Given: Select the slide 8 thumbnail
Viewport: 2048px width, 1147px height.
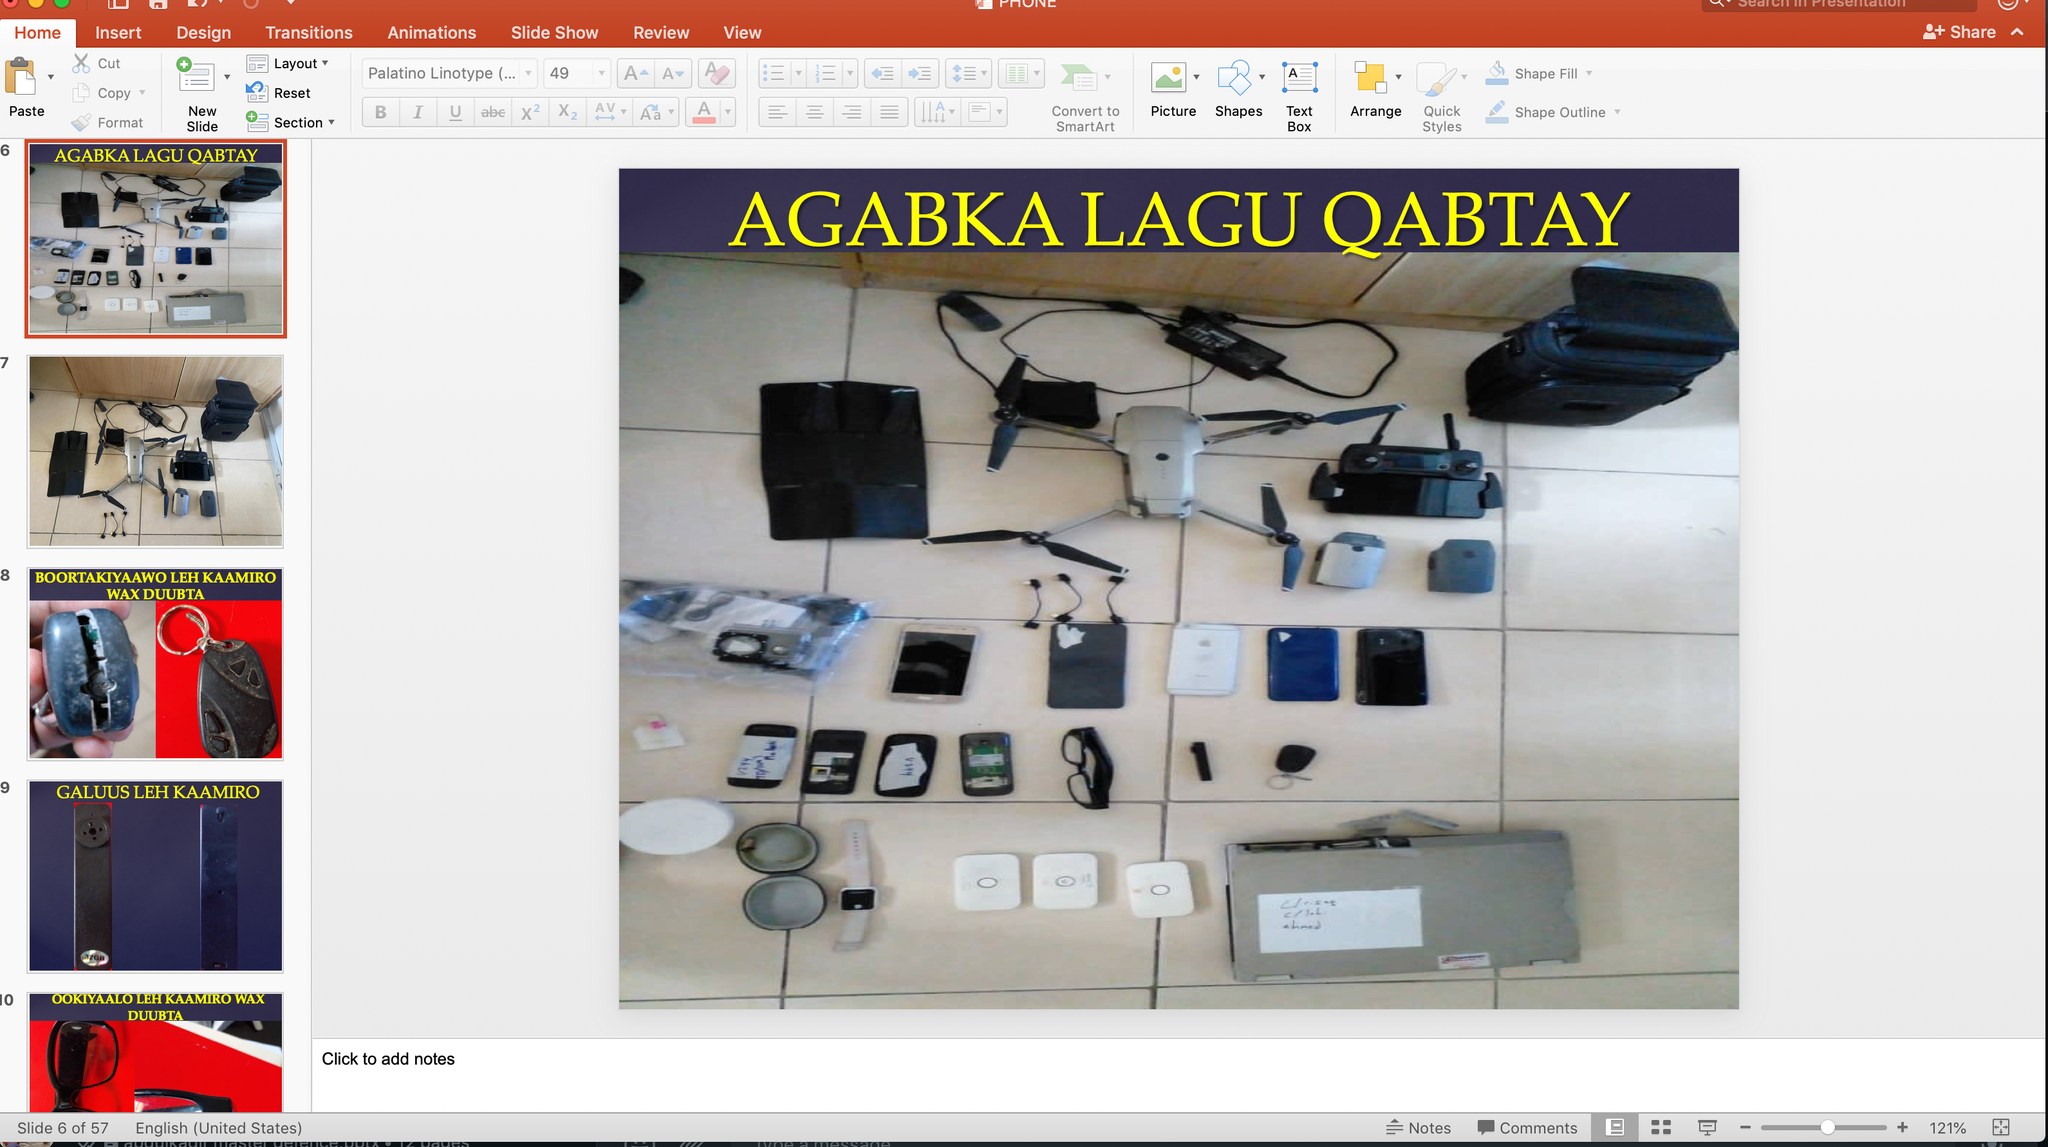Looking at the screenshot, I should 156,663.
